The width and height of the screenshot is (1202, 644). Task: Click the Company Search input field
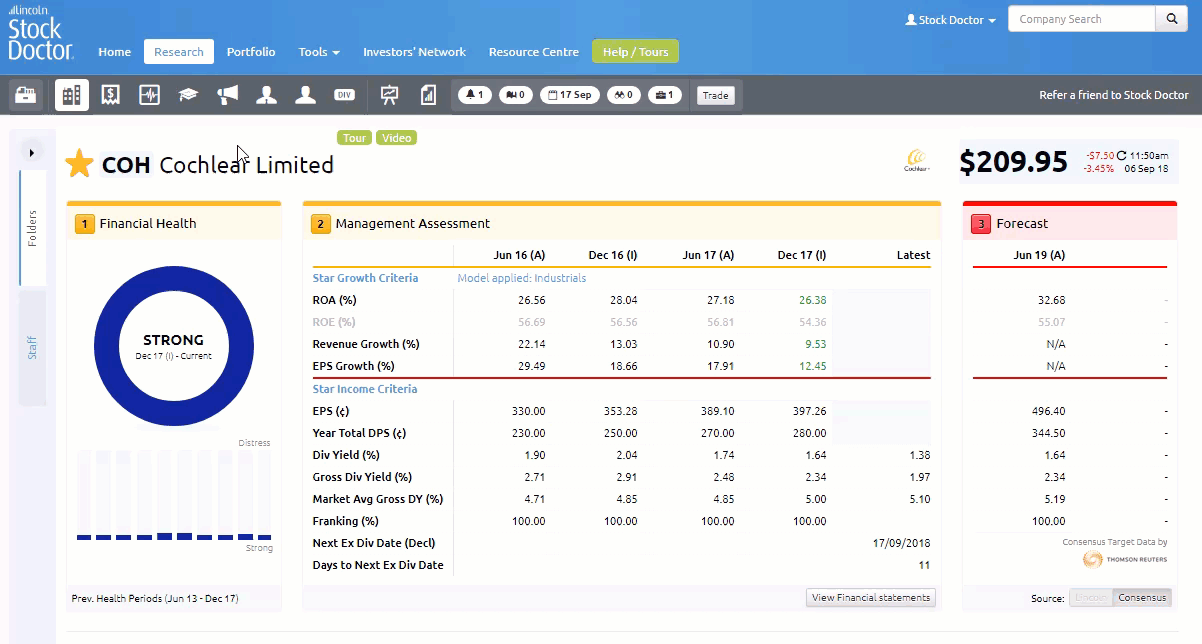[1081, 19]
